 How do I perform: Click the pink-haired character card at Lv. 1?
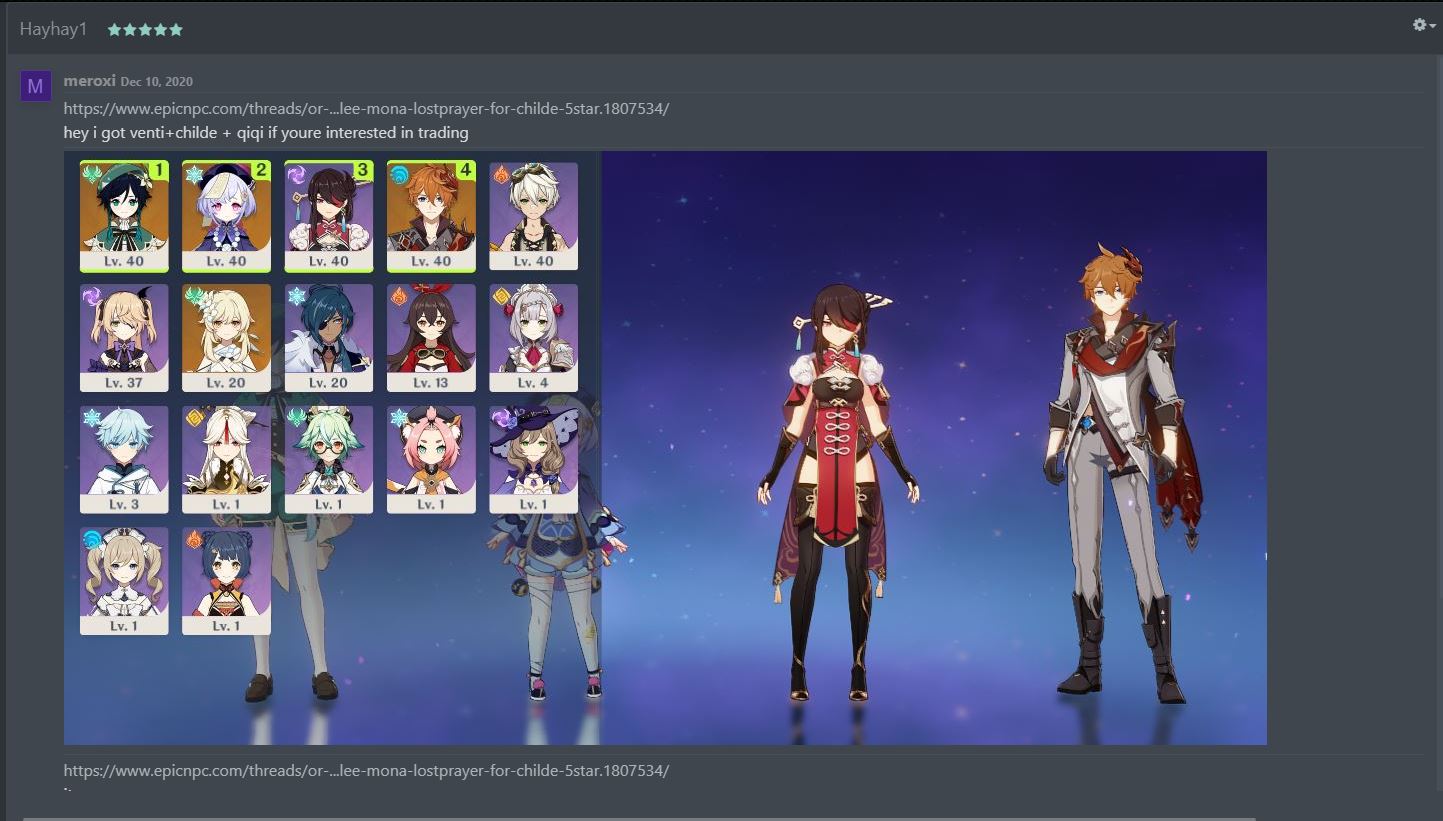(431, 460)
